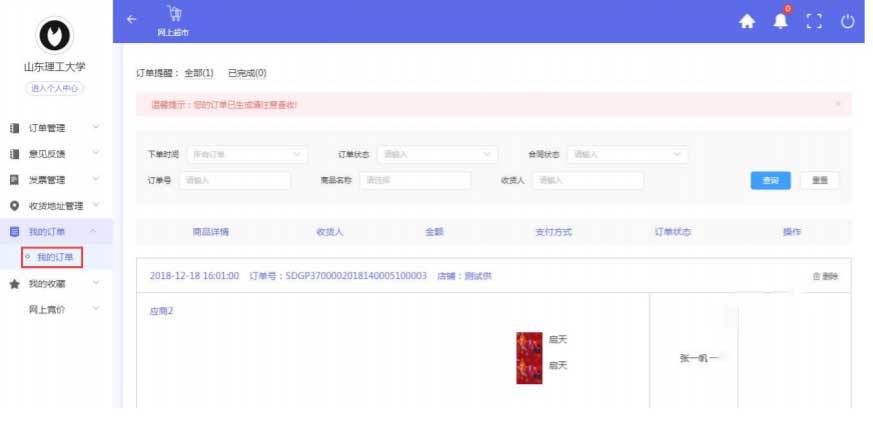This screenshot has height=428, width=873.
Task: Close the pink 温馨提示 alert banner
Action: click(x=837, y=104)
